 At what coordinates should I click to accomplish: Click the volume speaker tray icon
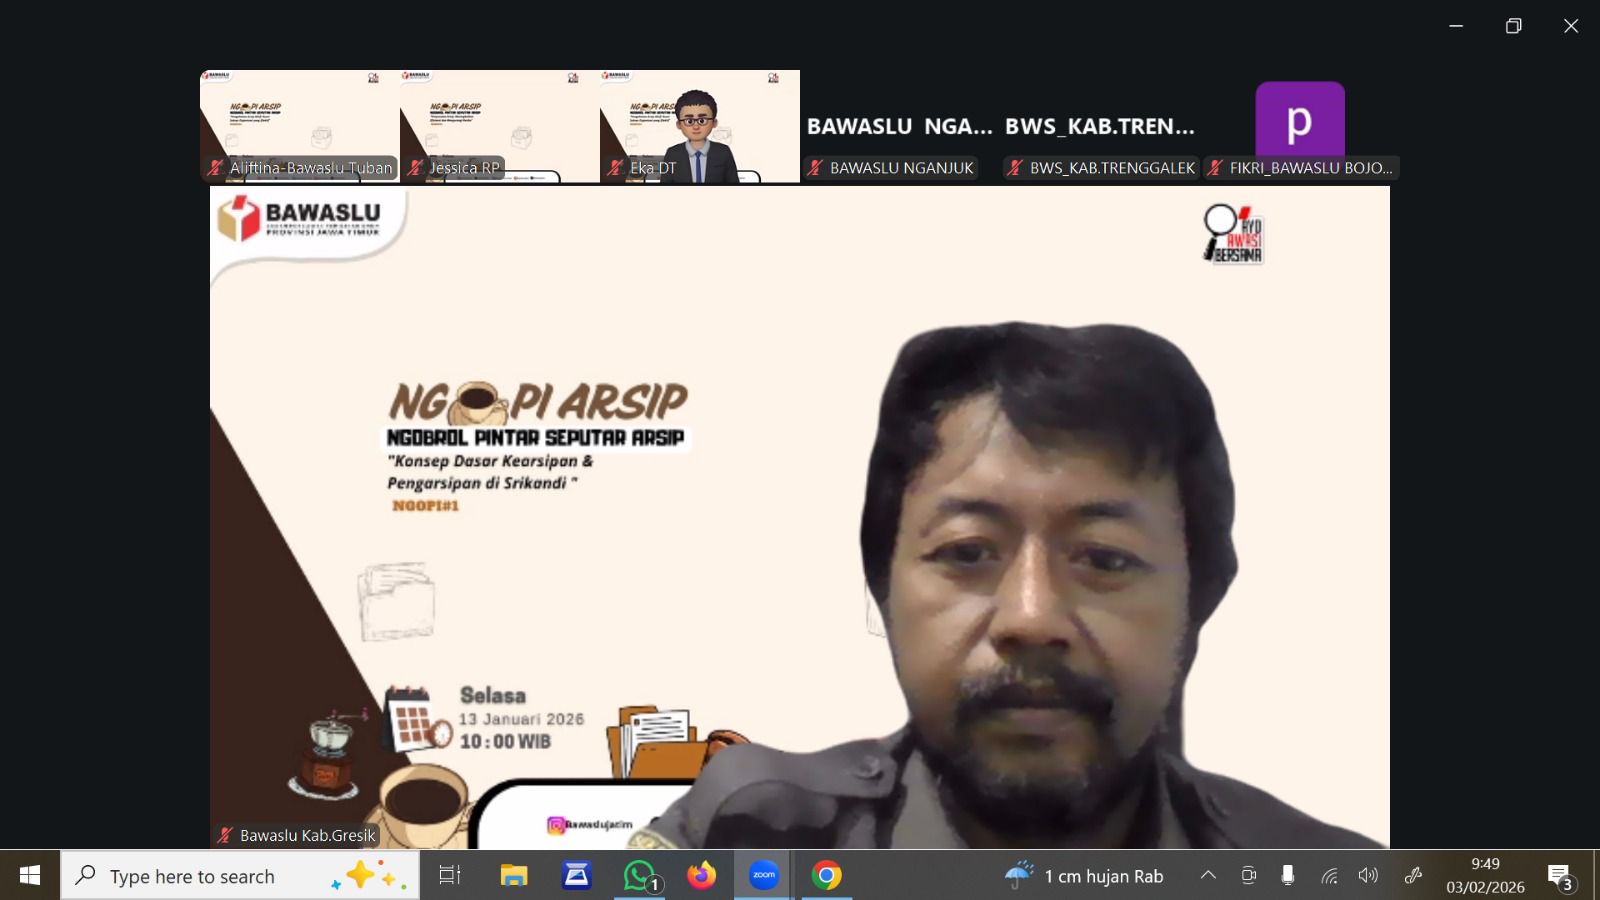pos(1368,876)
